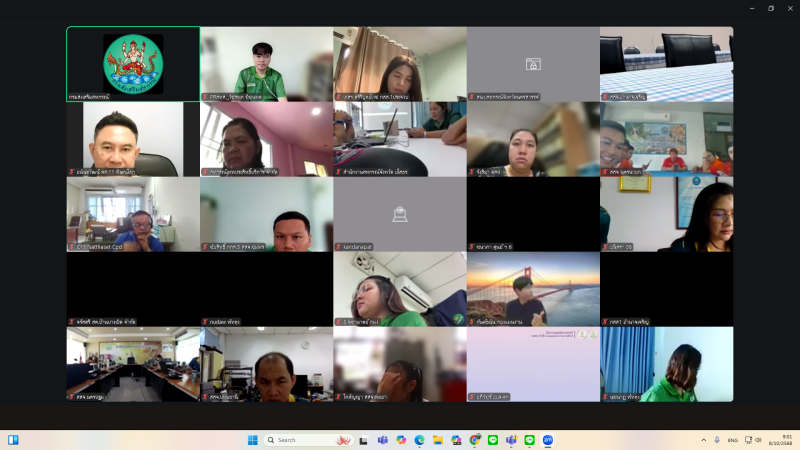This screenshot has height=450, width=800.
Task: Open the Windows Start menu
Action: pos(252,440)
